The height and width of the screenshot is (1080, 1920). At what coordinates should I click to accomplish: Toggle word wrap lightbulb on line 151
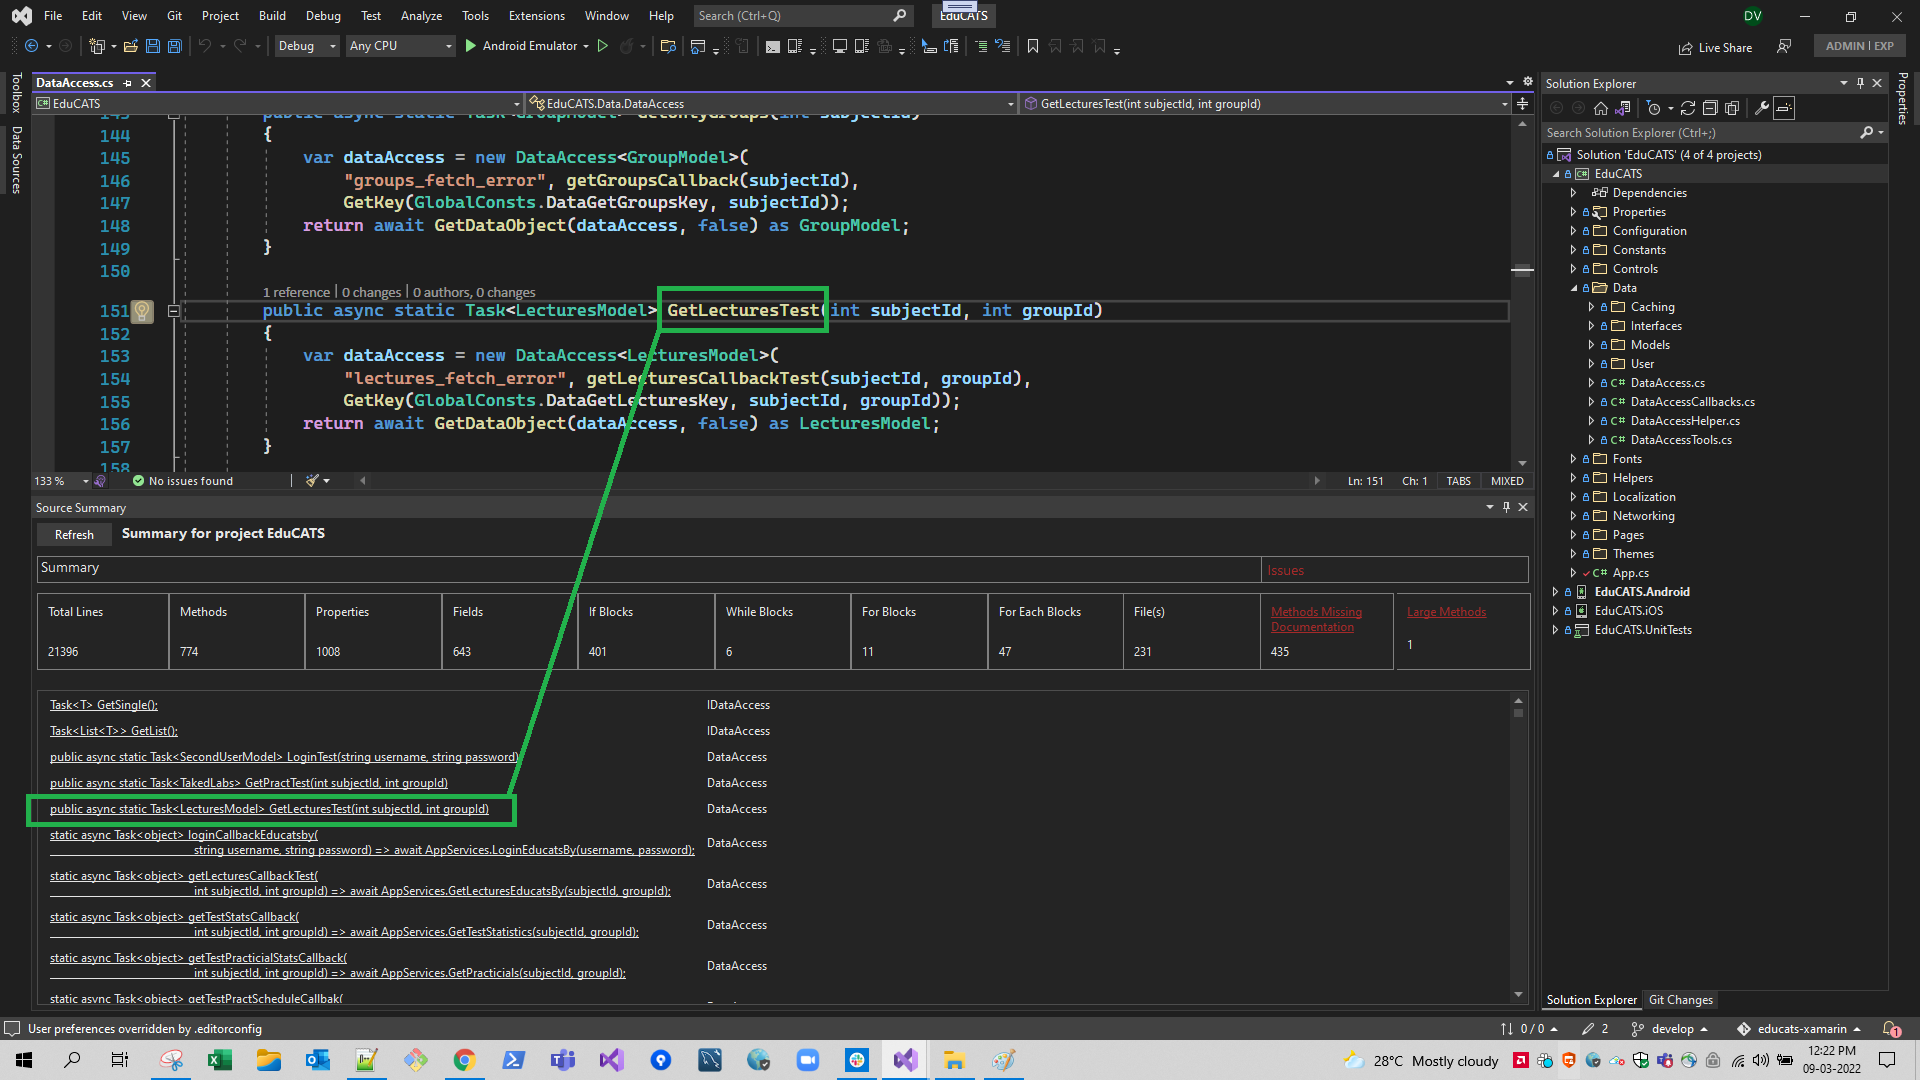142,311
